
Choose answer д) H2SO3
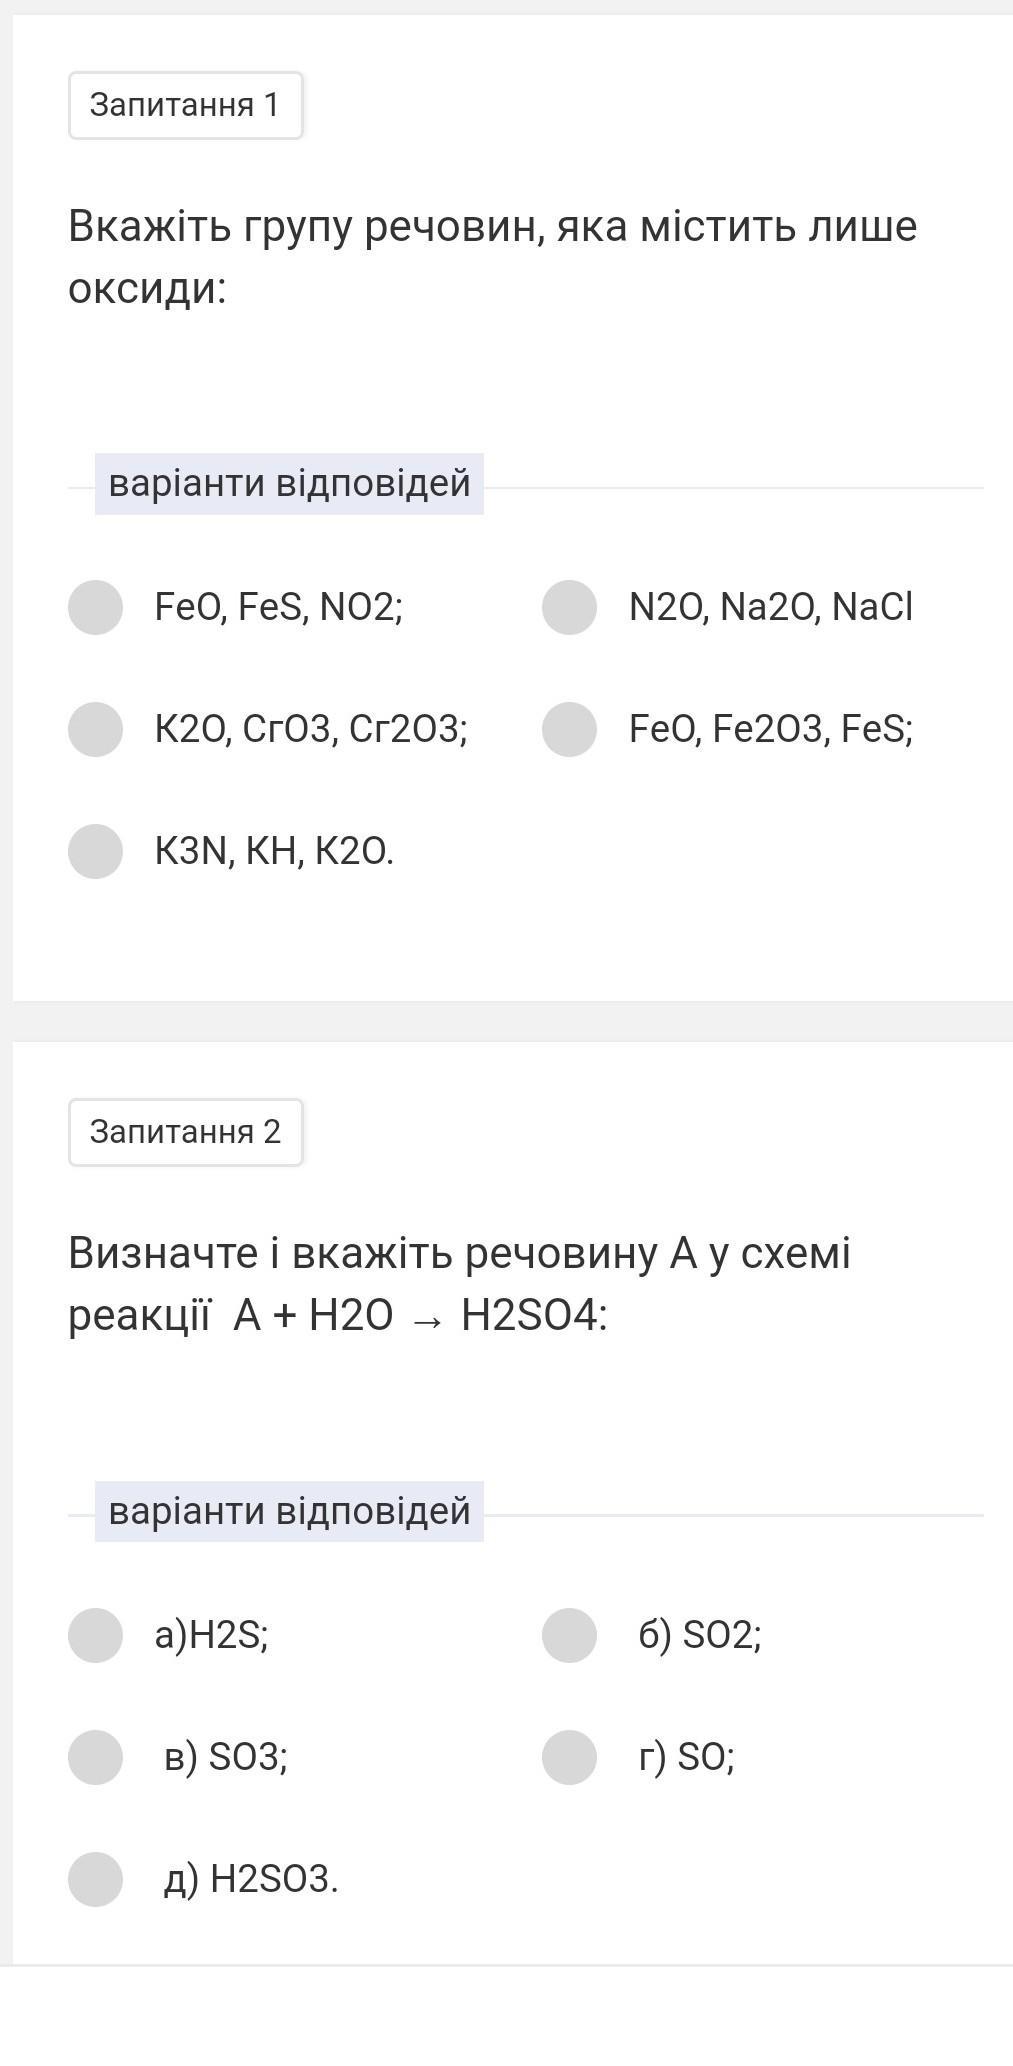pyautogui.click(x=96, y=1879)
